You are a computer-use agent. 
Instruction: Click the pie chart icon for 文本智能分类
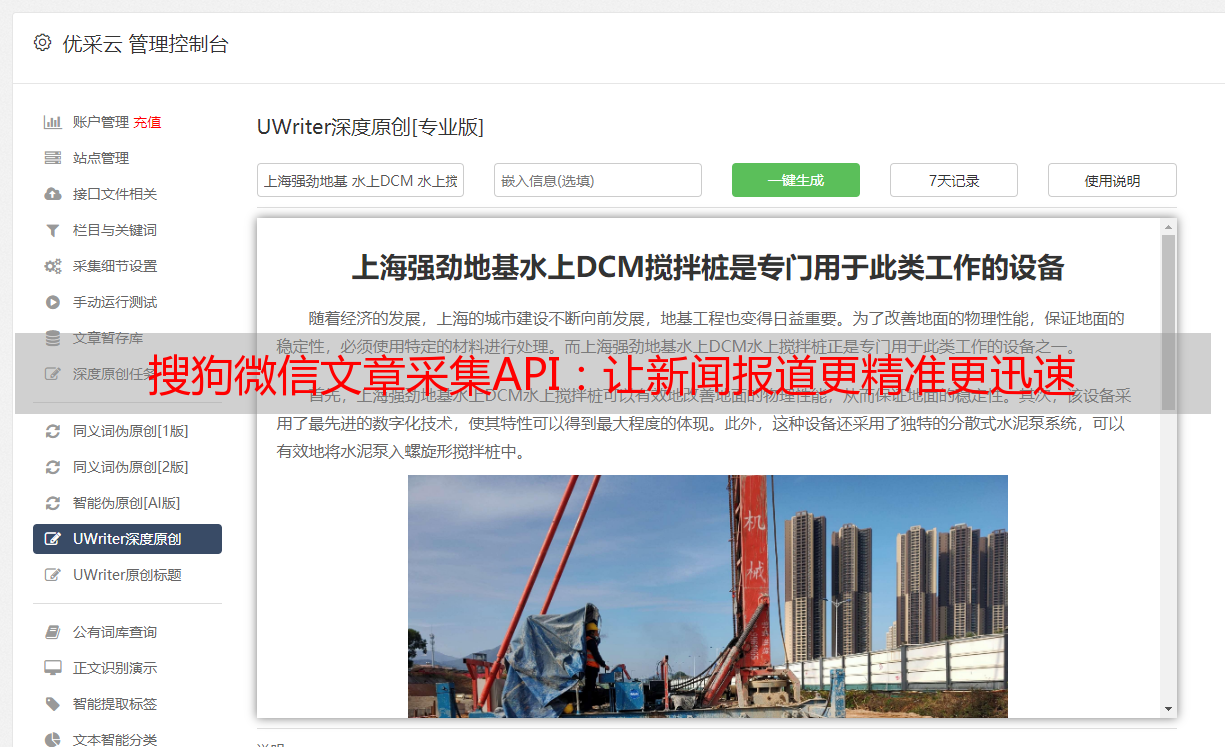[53, 740]
